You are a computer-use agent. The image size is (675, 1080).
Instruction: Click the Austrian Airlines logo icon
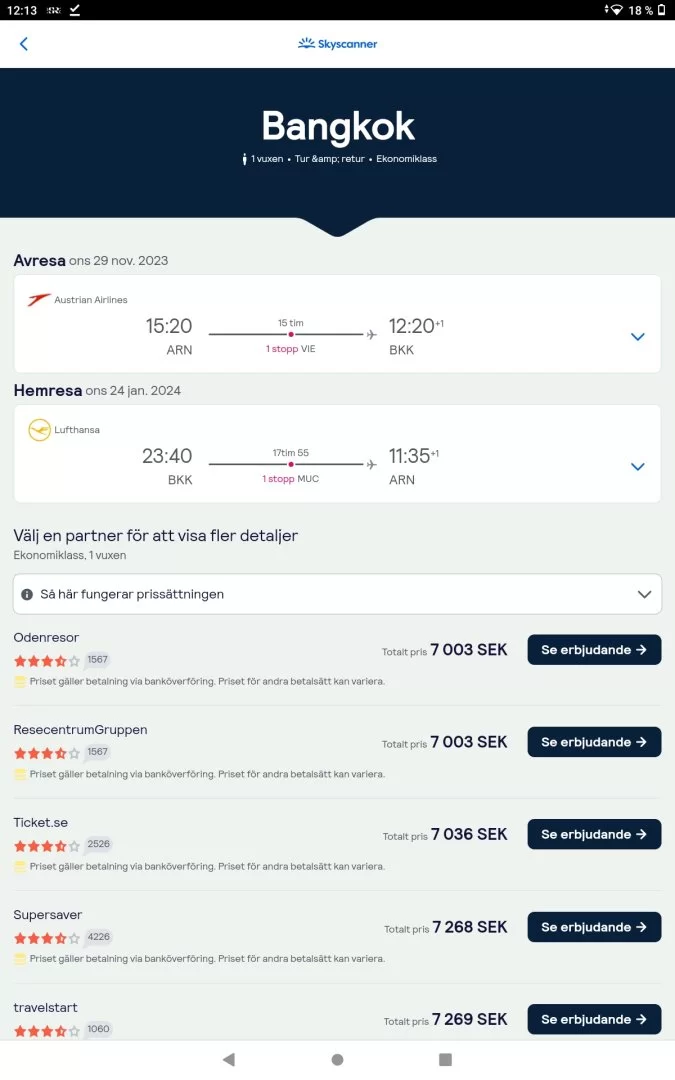(x=39, y=300)
